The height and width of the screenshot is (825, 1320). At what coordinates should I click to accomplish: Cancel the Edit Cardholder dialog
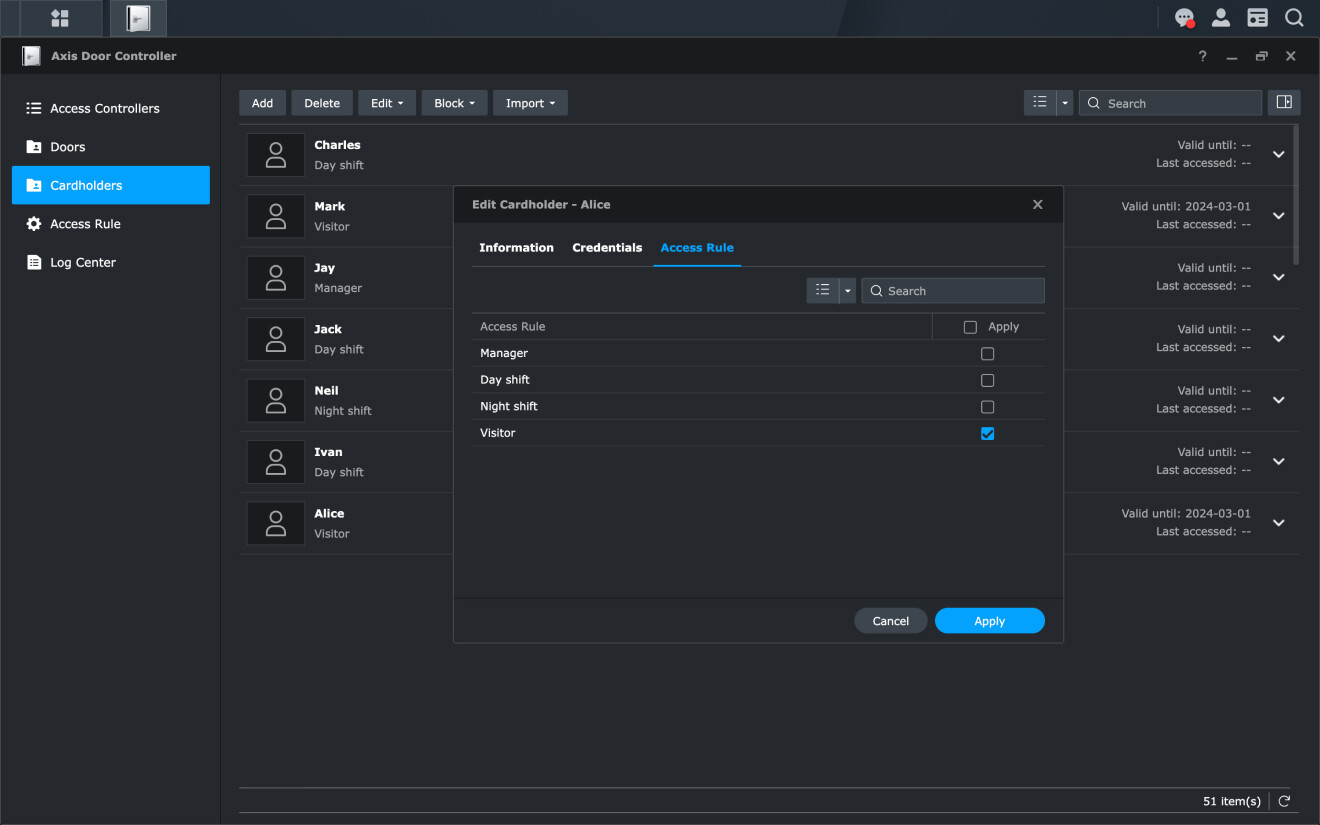coord(890,621)
